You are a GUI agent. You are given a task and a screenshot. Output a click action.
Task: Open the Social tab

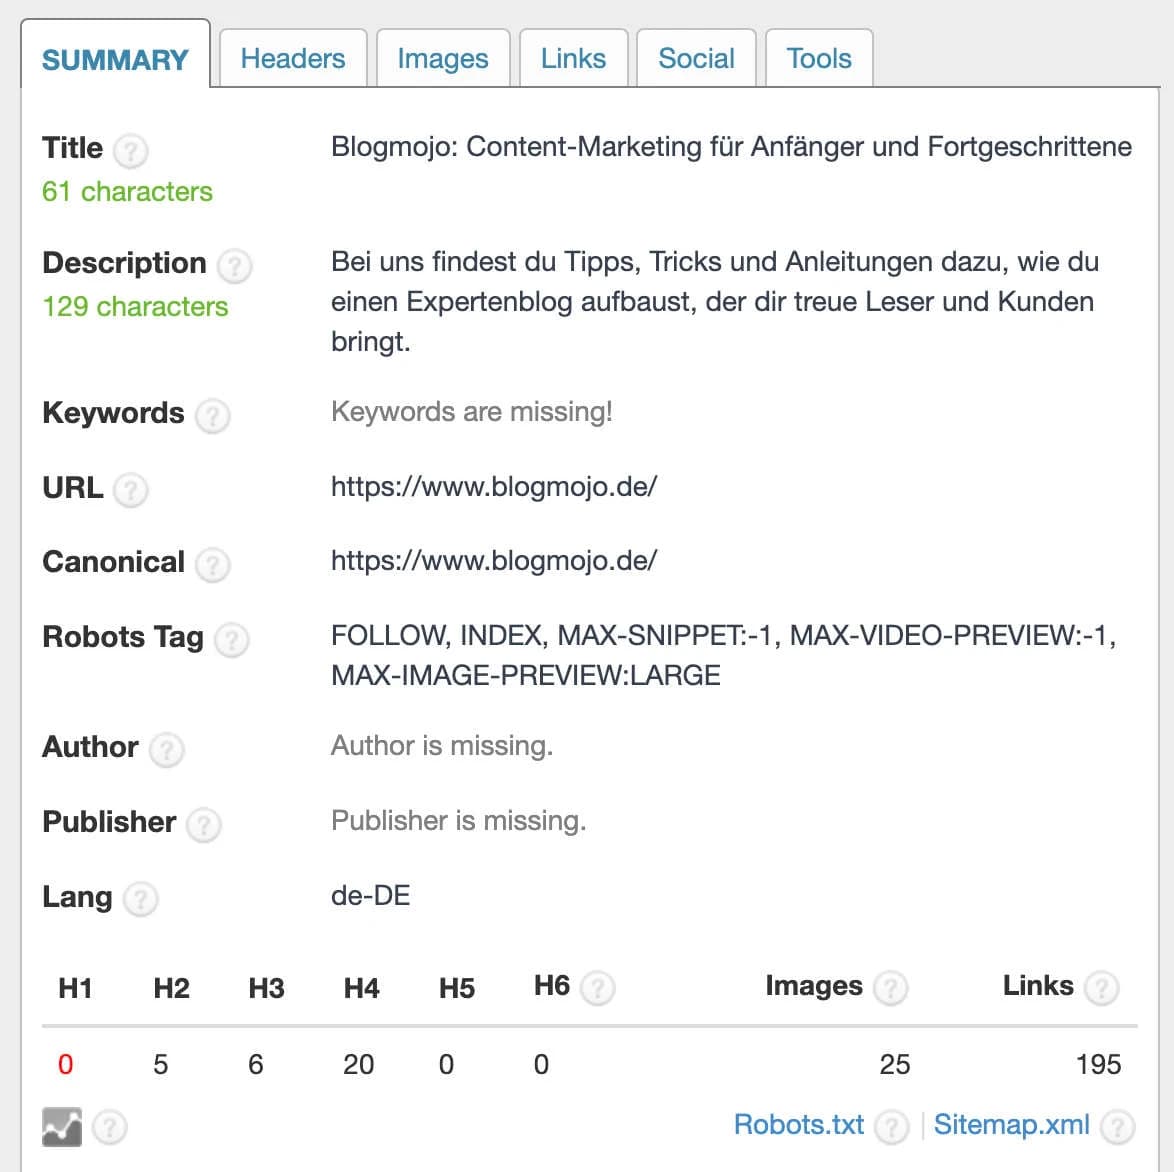pos(696,58)
